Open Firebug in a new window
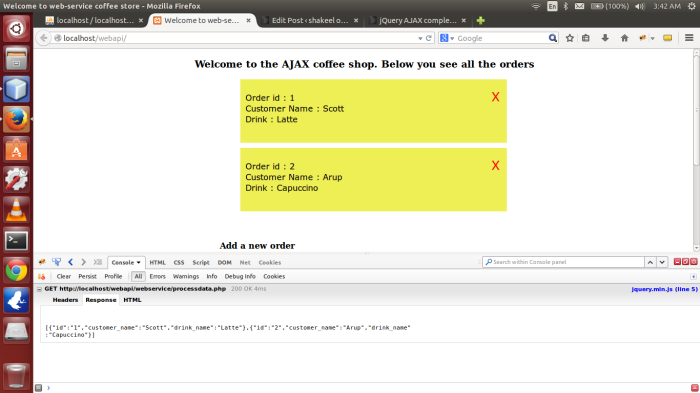Viewport: 700px width, 393px height. tap(685, 262)
